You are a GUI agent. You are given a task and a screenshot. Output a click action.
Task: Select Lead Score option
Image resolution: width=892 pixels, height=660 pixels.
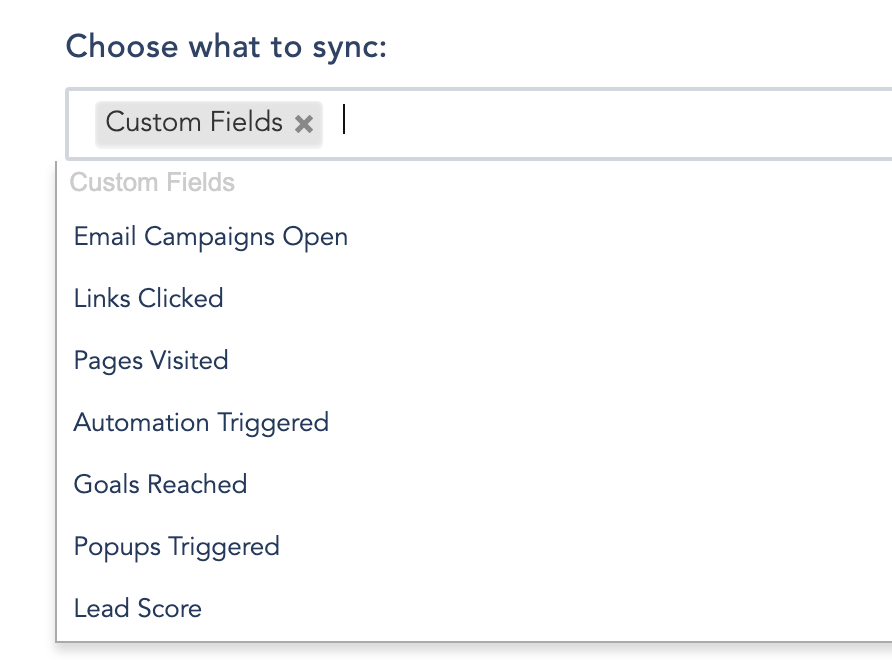474,609
